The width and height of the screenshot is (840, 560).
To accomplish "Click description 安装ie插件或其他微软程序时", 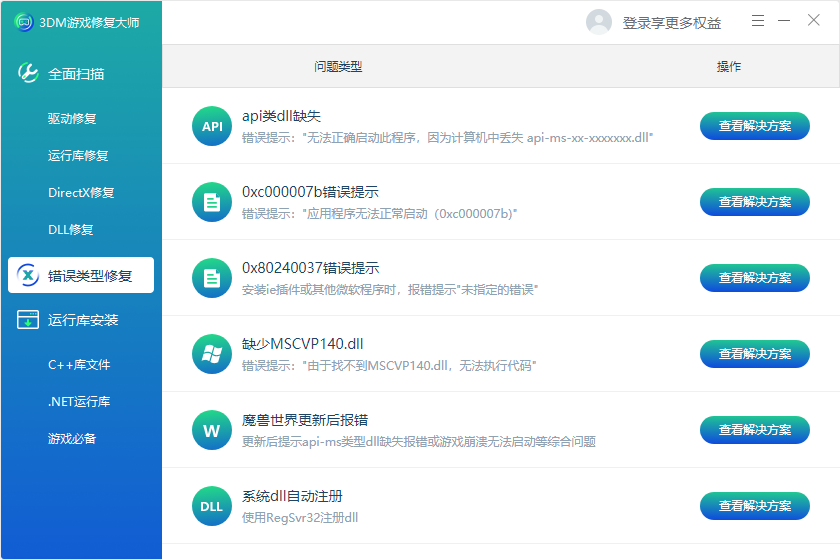I will point(389,290).
